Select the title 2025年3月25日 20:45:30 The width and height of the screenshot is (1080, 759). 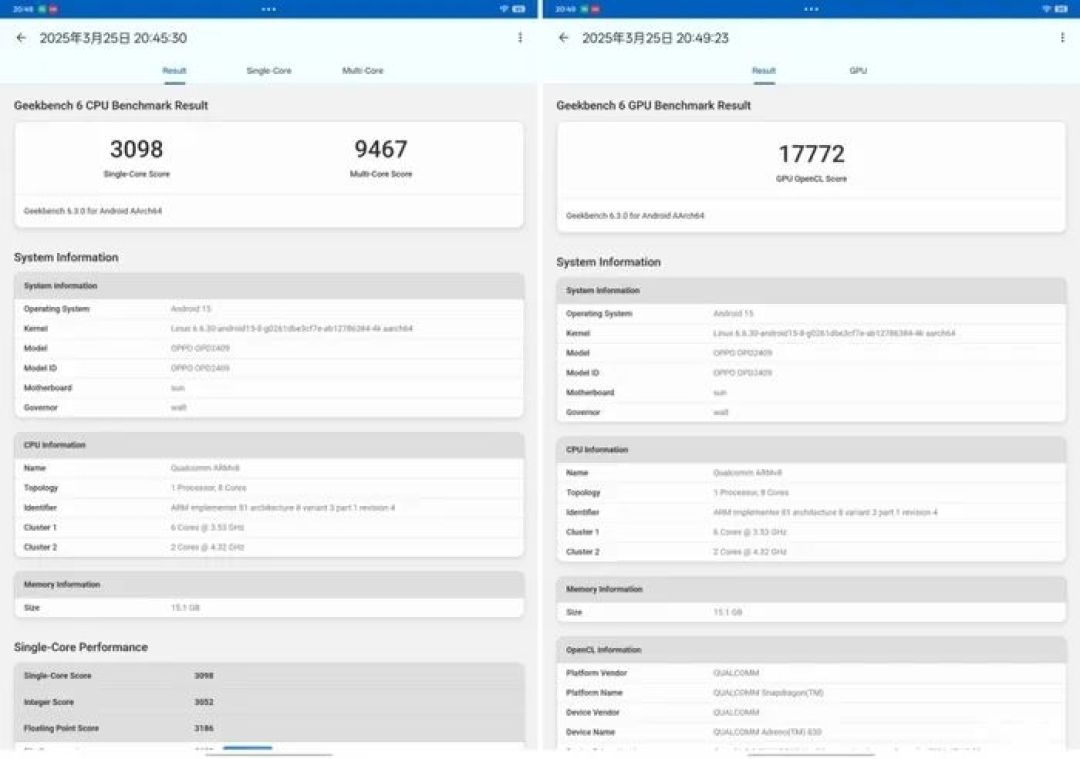pyautogui.click(x=113, y=38)
